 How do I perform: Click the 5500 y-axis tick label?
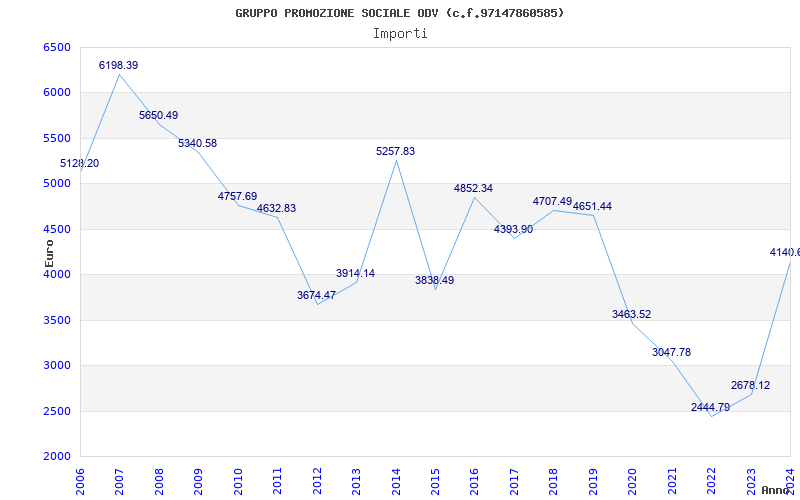coord(57,138)
